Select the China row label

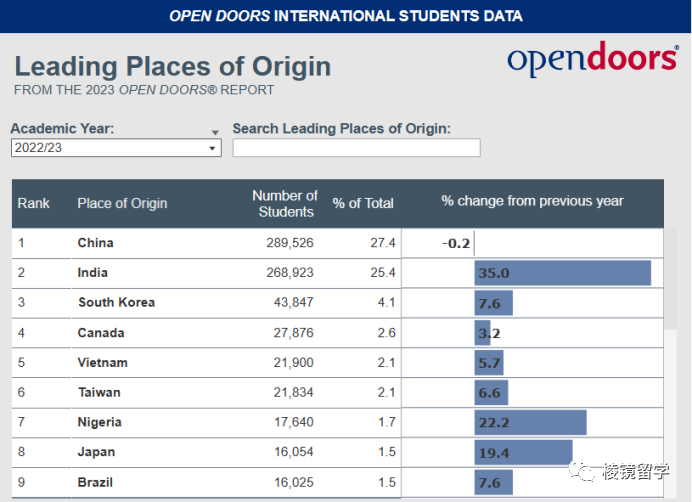[96, 243]
